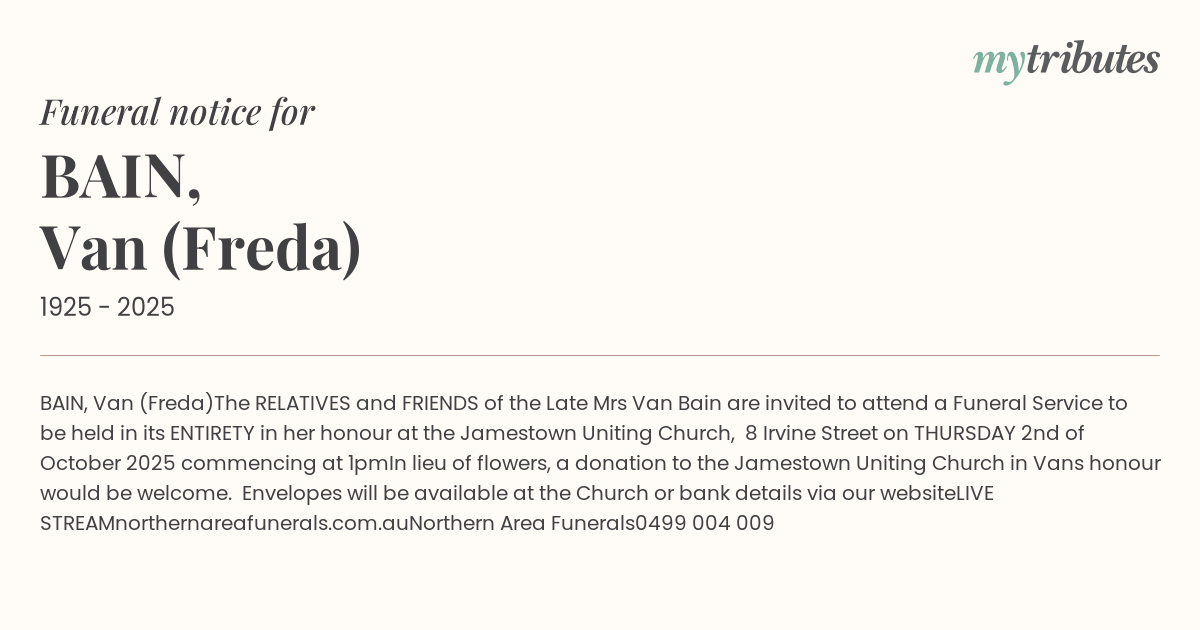Click the mytributes logo
Image resolution: width=1200 pixels, height=630 pixels.
[x=1065, y=61]
